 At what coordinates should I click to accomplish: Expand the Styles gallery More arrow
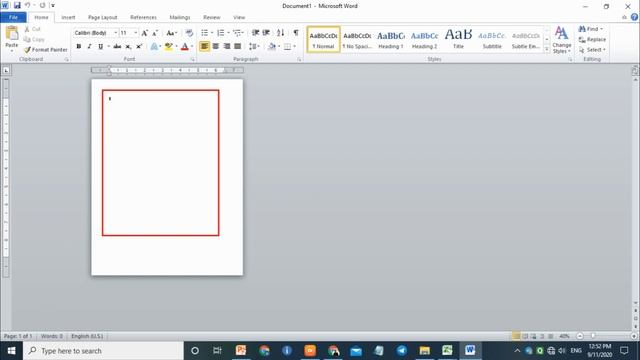click(x=547, y=49)
